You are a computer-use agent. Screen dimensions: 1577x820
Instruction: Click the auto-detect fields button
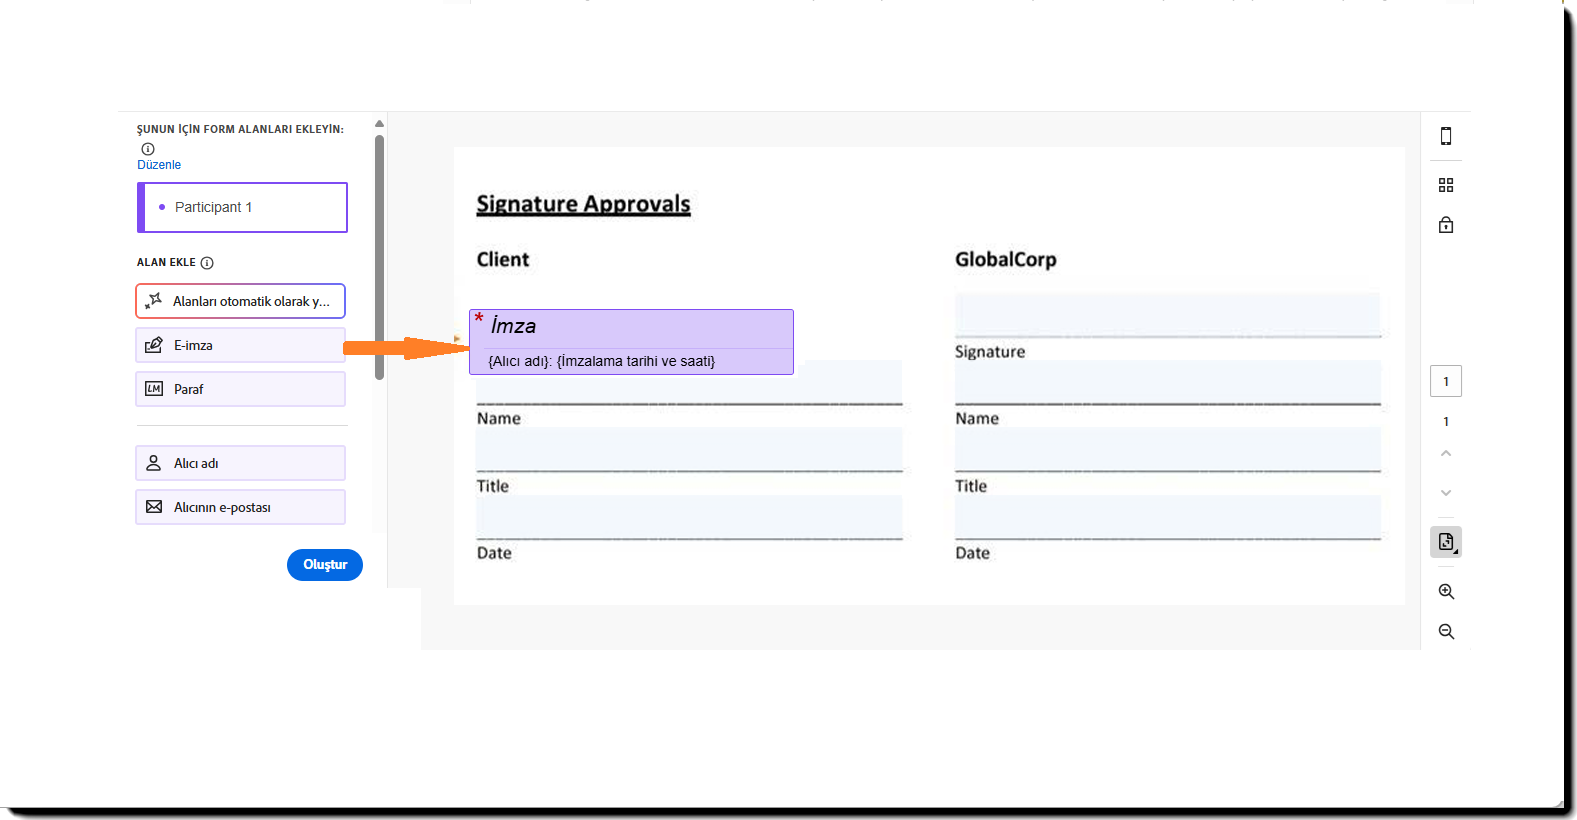pos(240,301)
